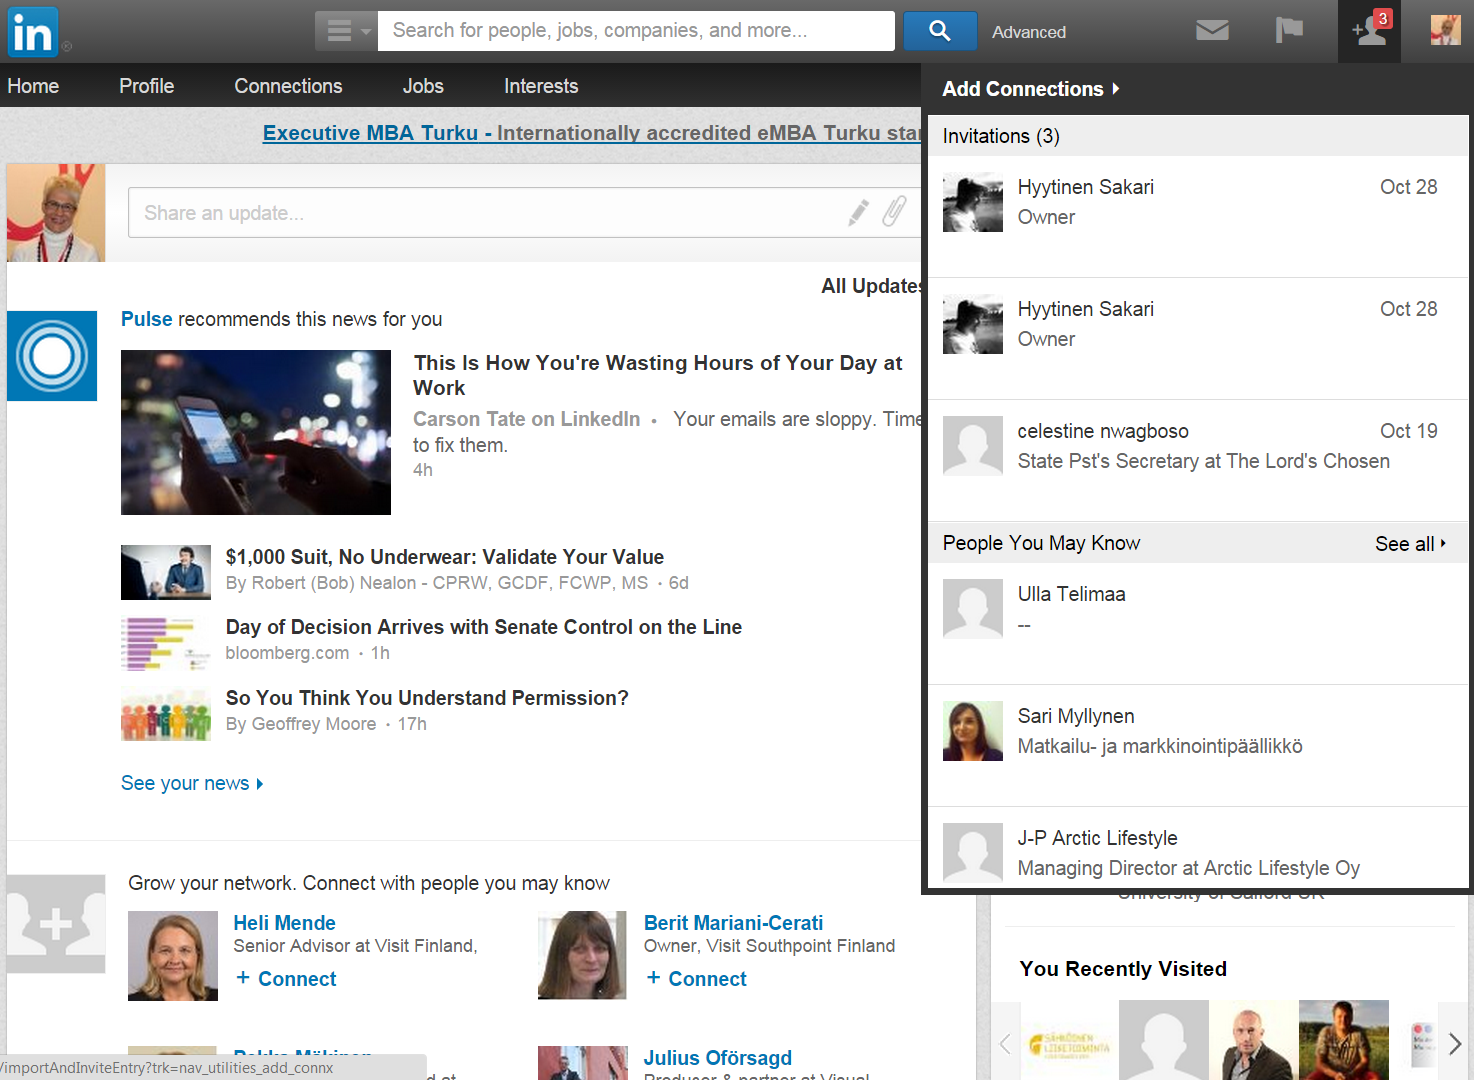
Task: Click the colorful figures Permission thumbnail
Action: click(x=166, y=714)
